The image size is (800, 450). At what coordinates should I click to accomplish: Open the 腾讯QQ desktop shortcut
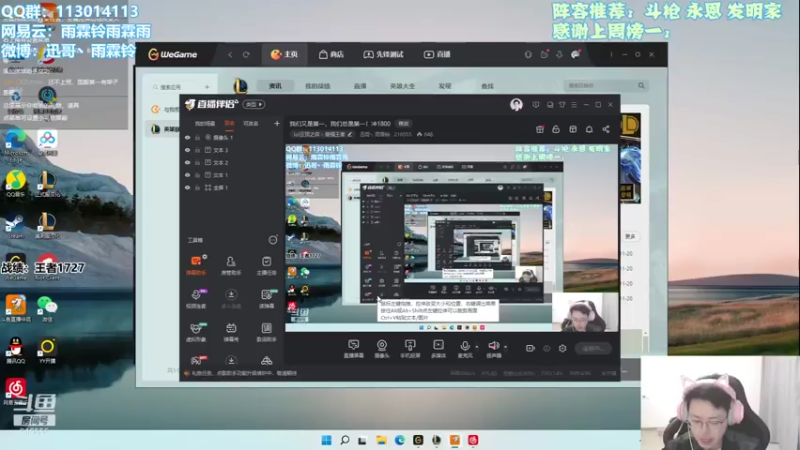pos(15,351)
